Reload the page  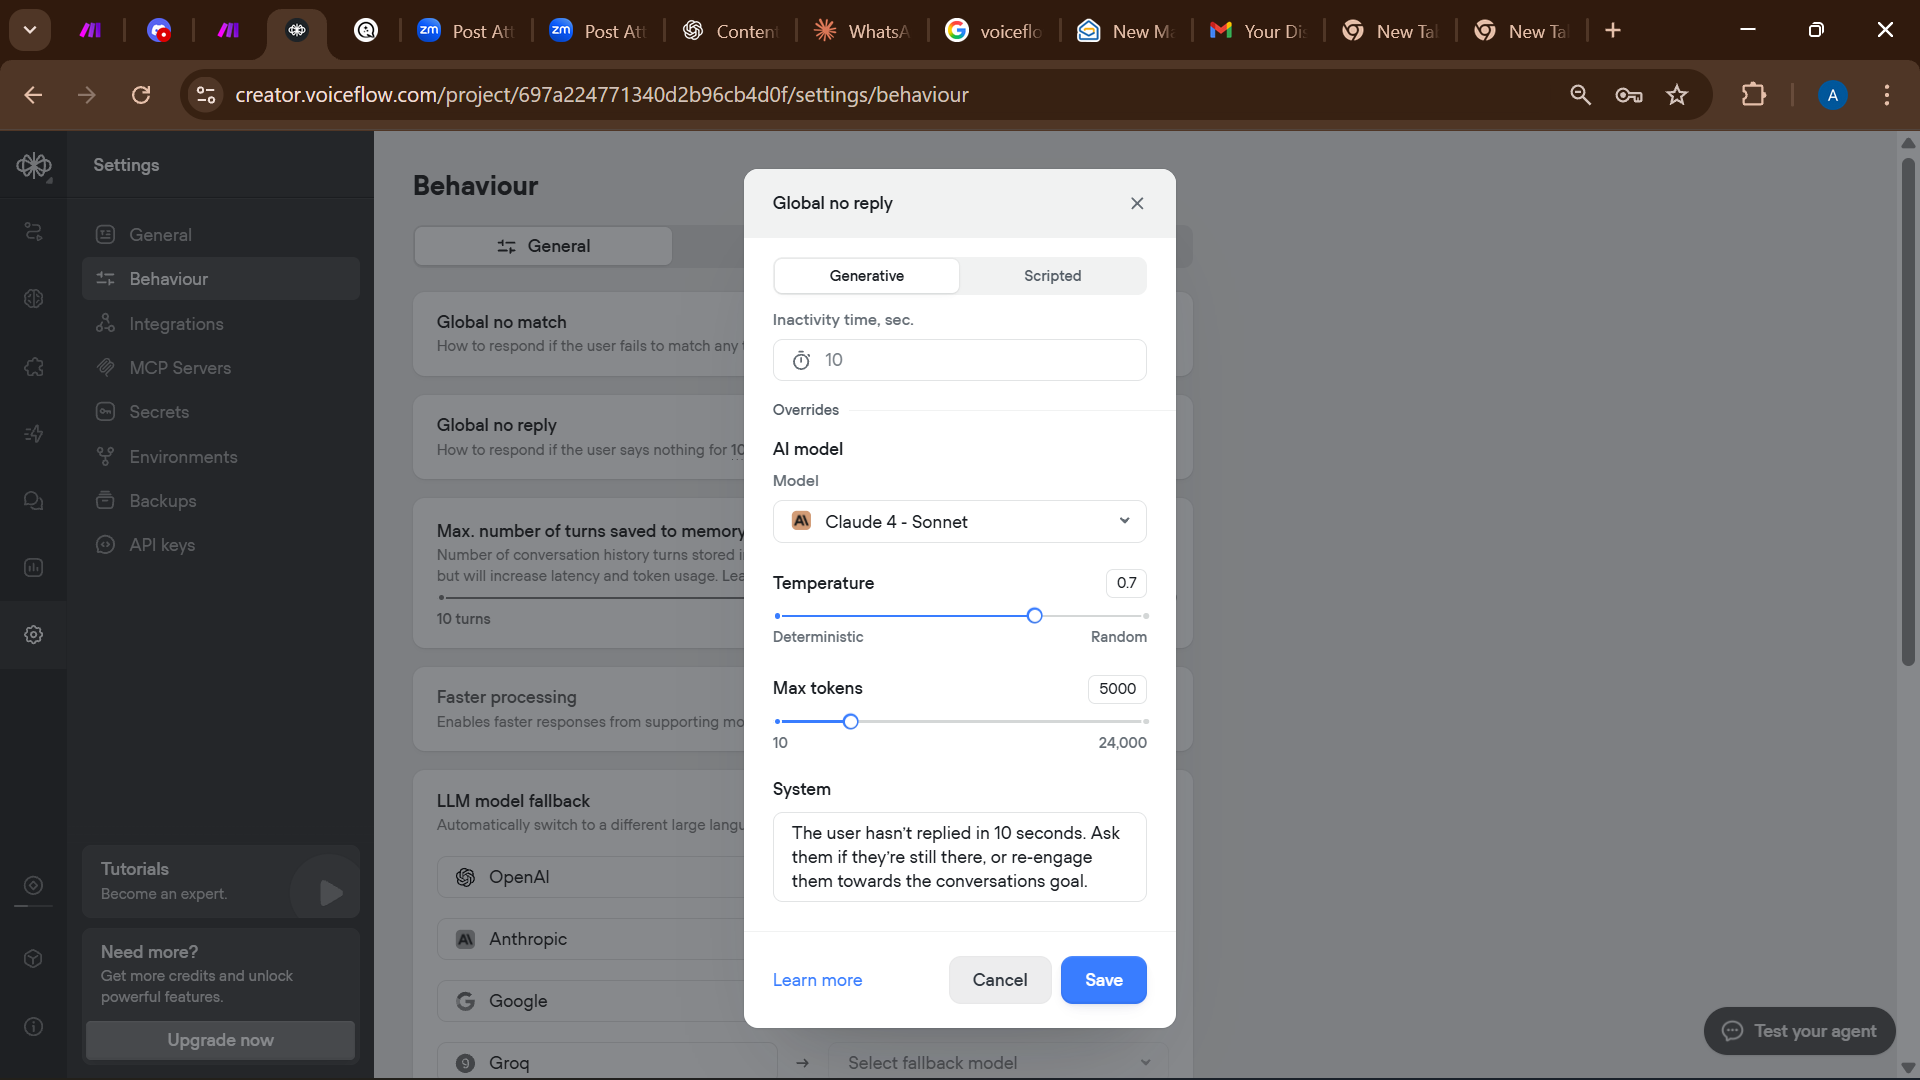coord(141,95)
